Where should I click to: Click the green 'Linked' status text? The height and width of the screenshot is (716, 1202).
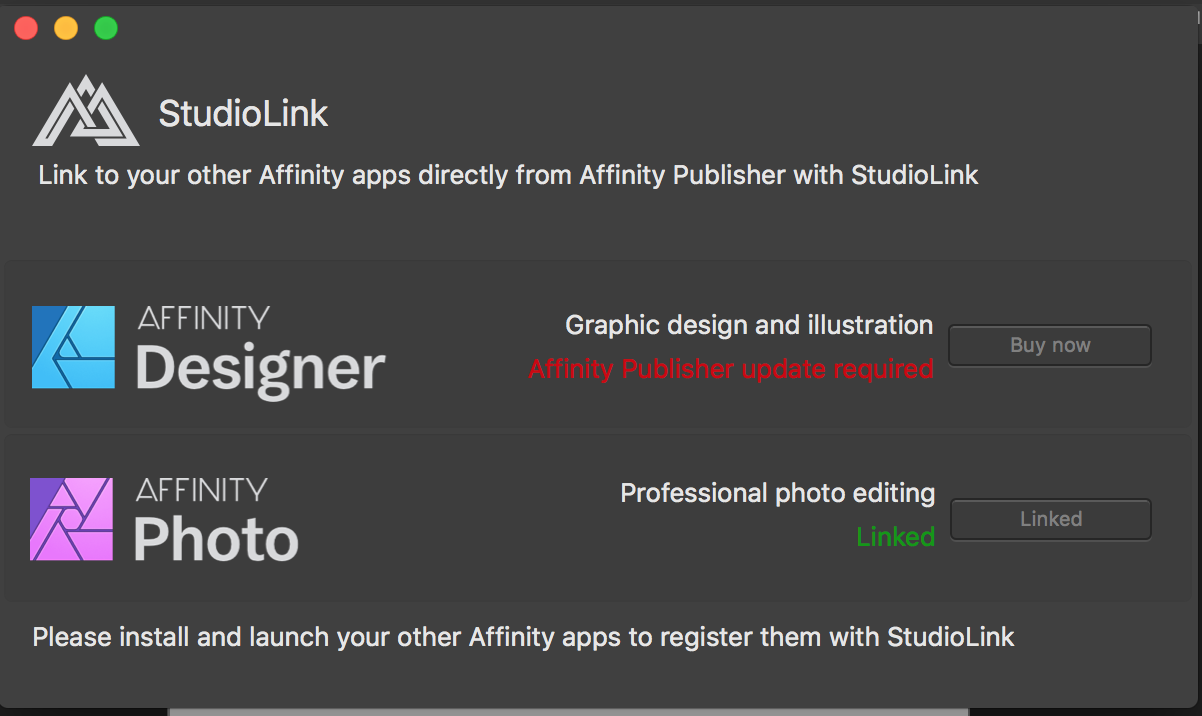click(896, 537)
